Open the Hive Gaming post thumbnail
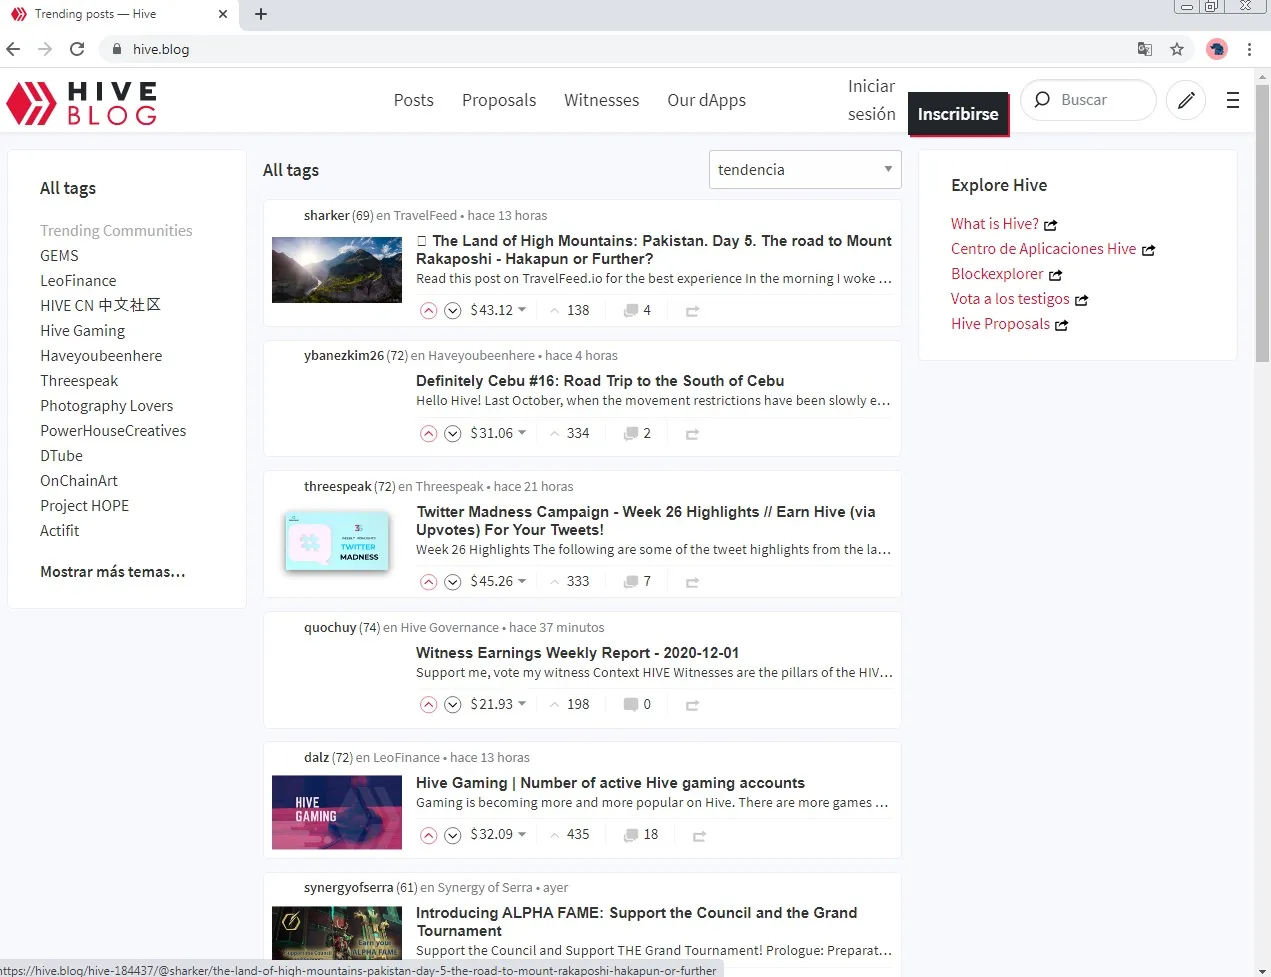Image resolution: width=1271 pixels, height=977 pixels. click(x=337, y=812)
